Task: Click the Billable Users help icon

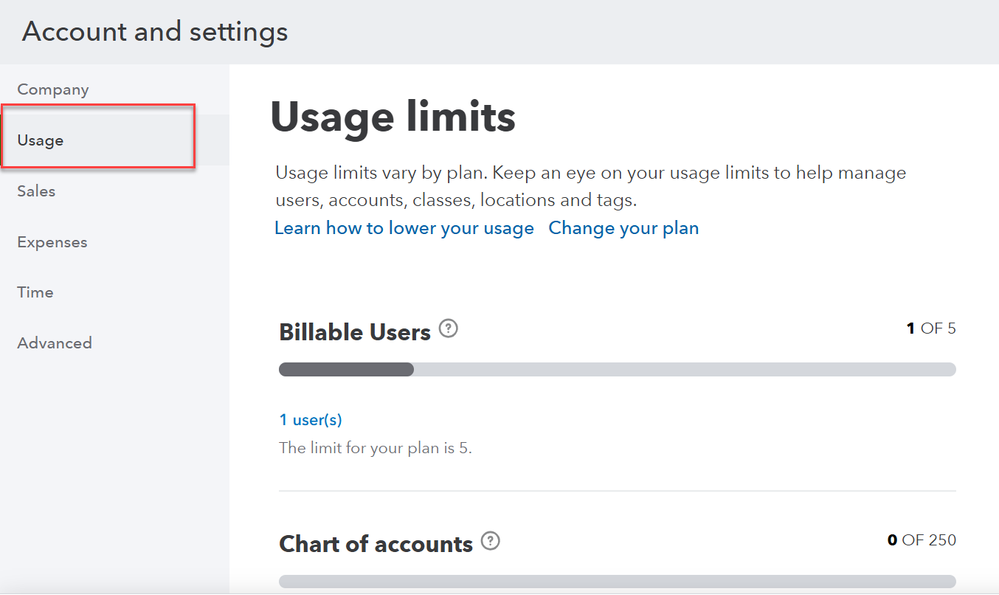Action: click(449, 329)
